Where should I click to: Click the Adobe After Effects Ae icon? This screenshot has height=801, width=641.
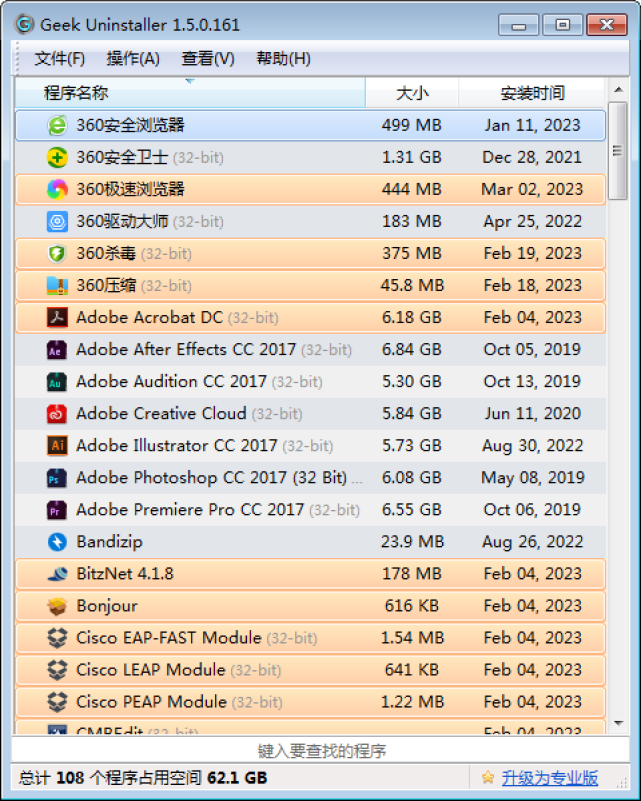pos(57,350)
